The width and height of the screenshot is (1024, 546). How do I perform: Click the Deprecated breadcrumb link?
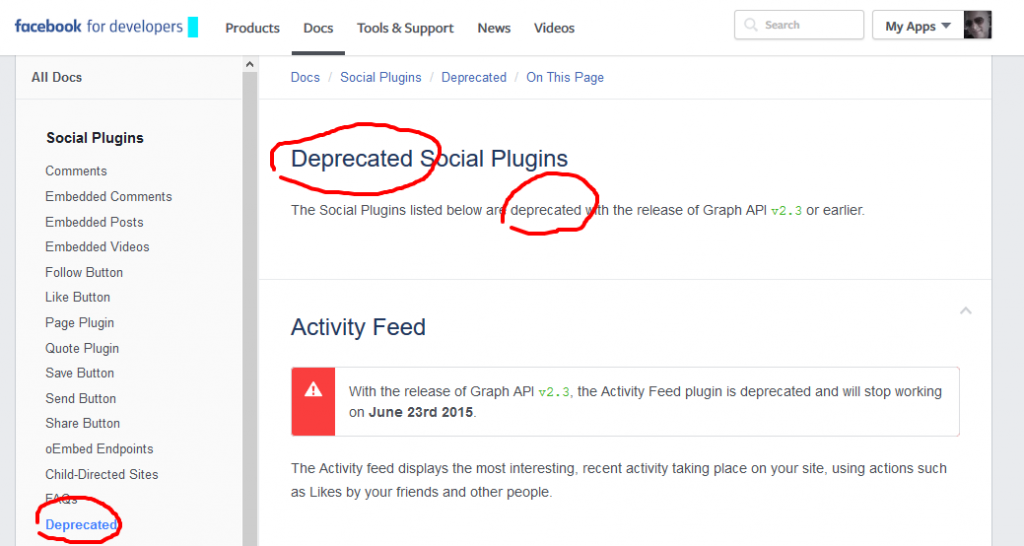[473, 77]
